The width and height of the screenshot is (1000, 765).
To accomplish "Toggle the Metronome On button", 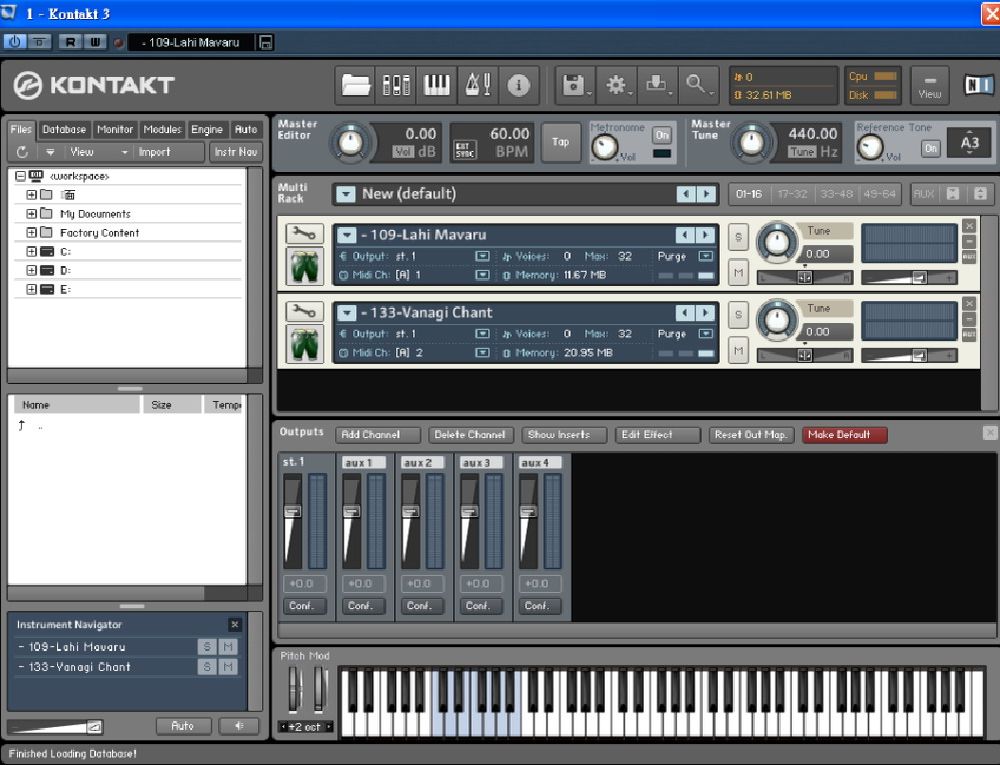I will (662, 135).
